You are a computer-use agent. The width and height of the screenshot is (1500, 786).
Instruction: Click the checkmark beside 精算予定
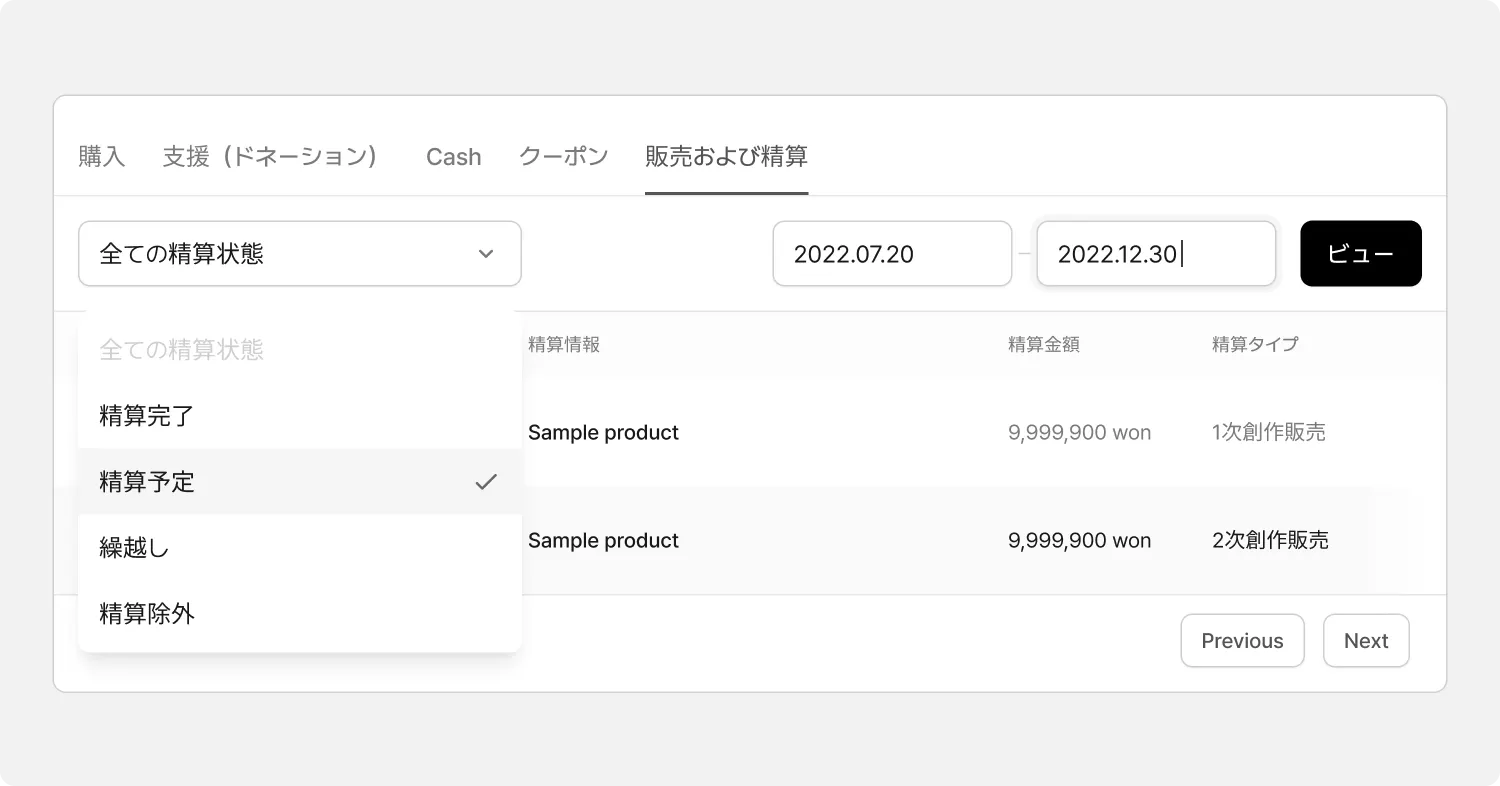[x=486, y=482]
